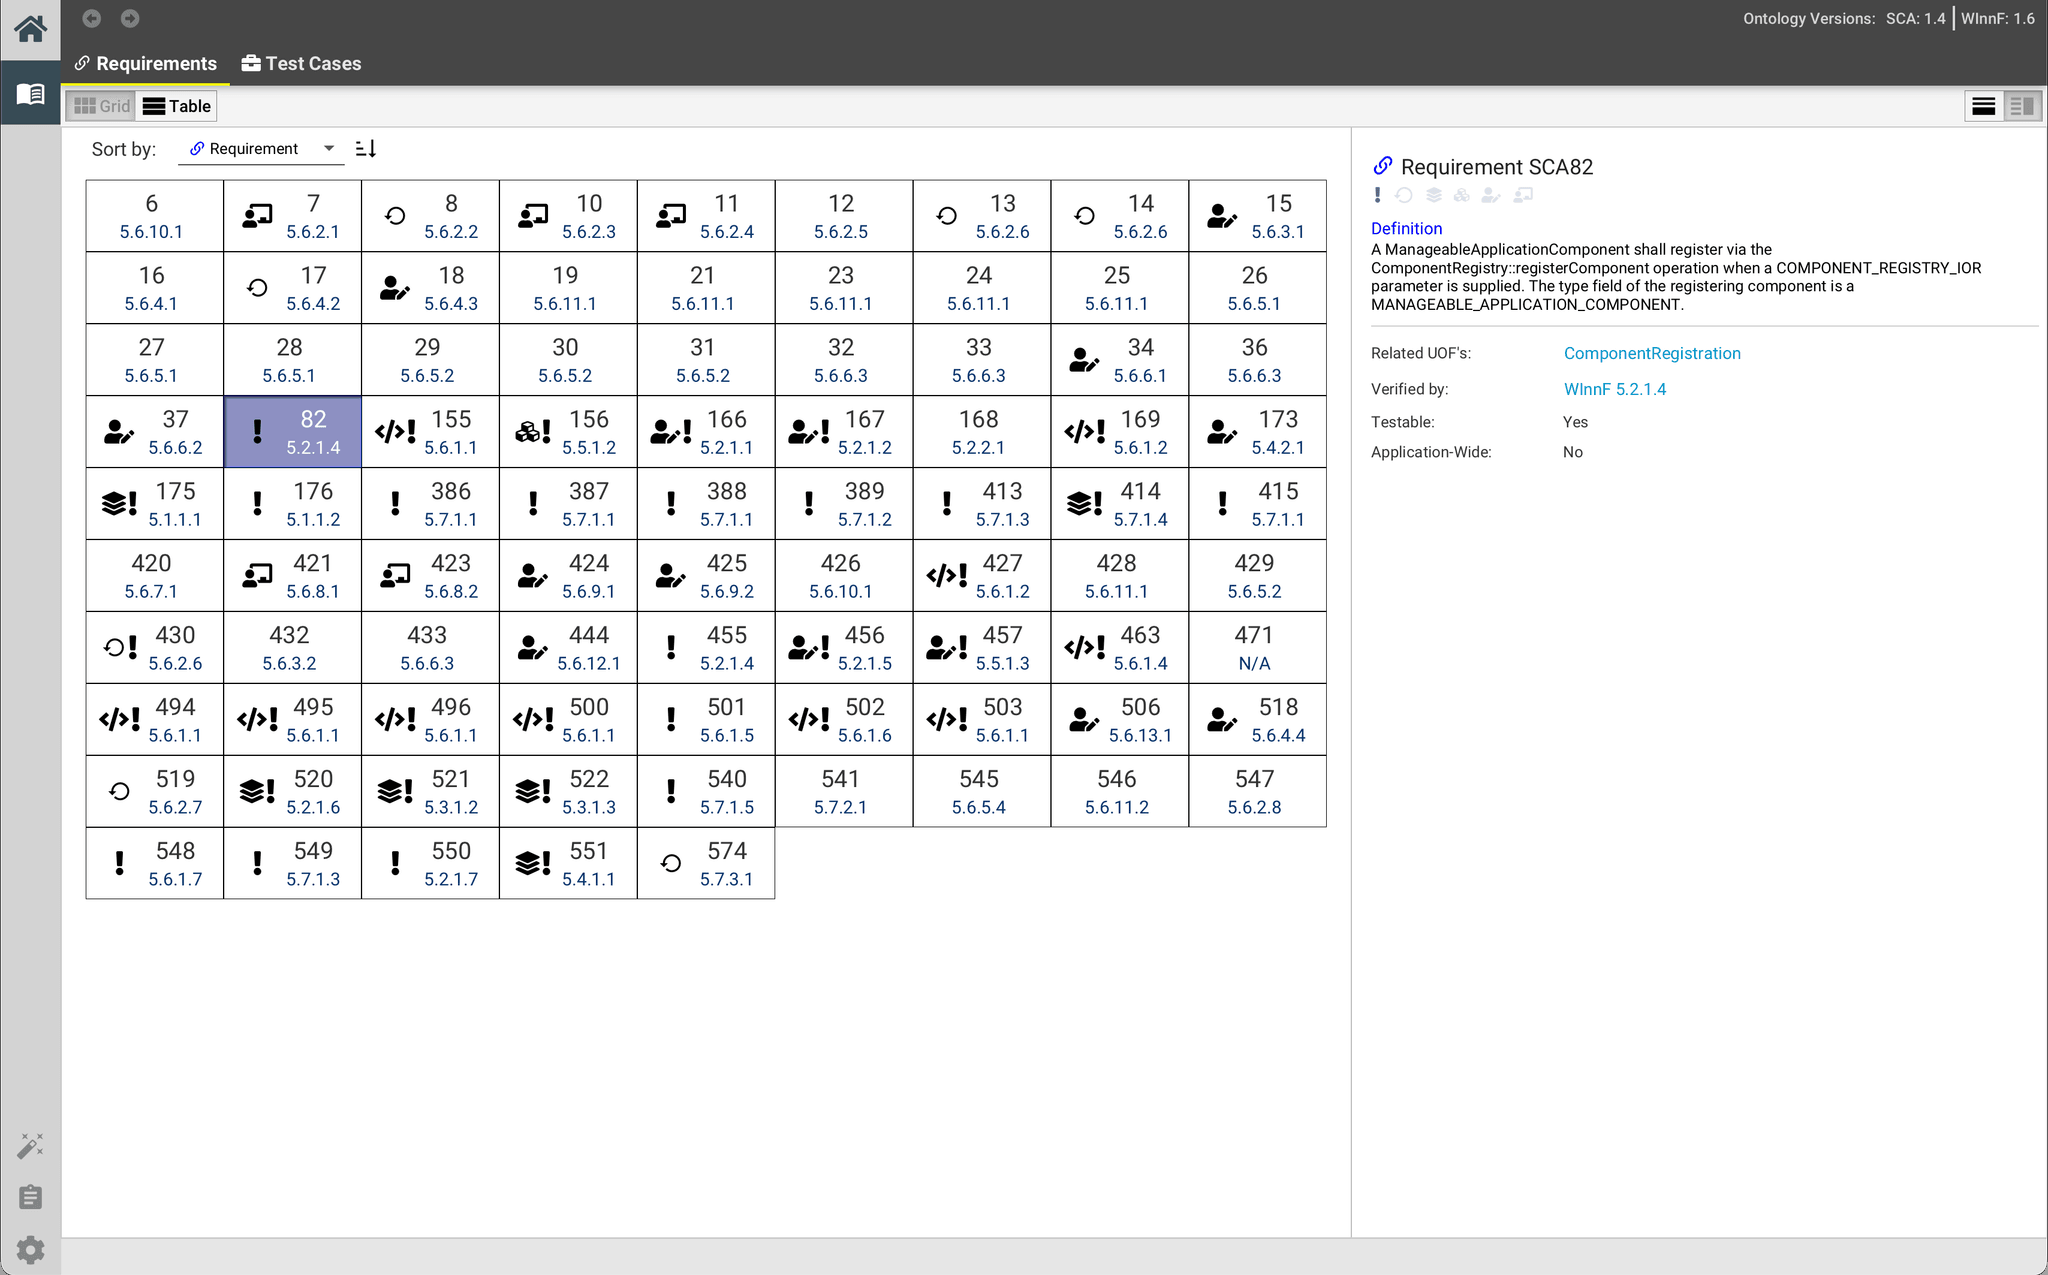Open the ComponentRegistration link
This screenshot has width=2048, height=1275.
[1651, 353]
